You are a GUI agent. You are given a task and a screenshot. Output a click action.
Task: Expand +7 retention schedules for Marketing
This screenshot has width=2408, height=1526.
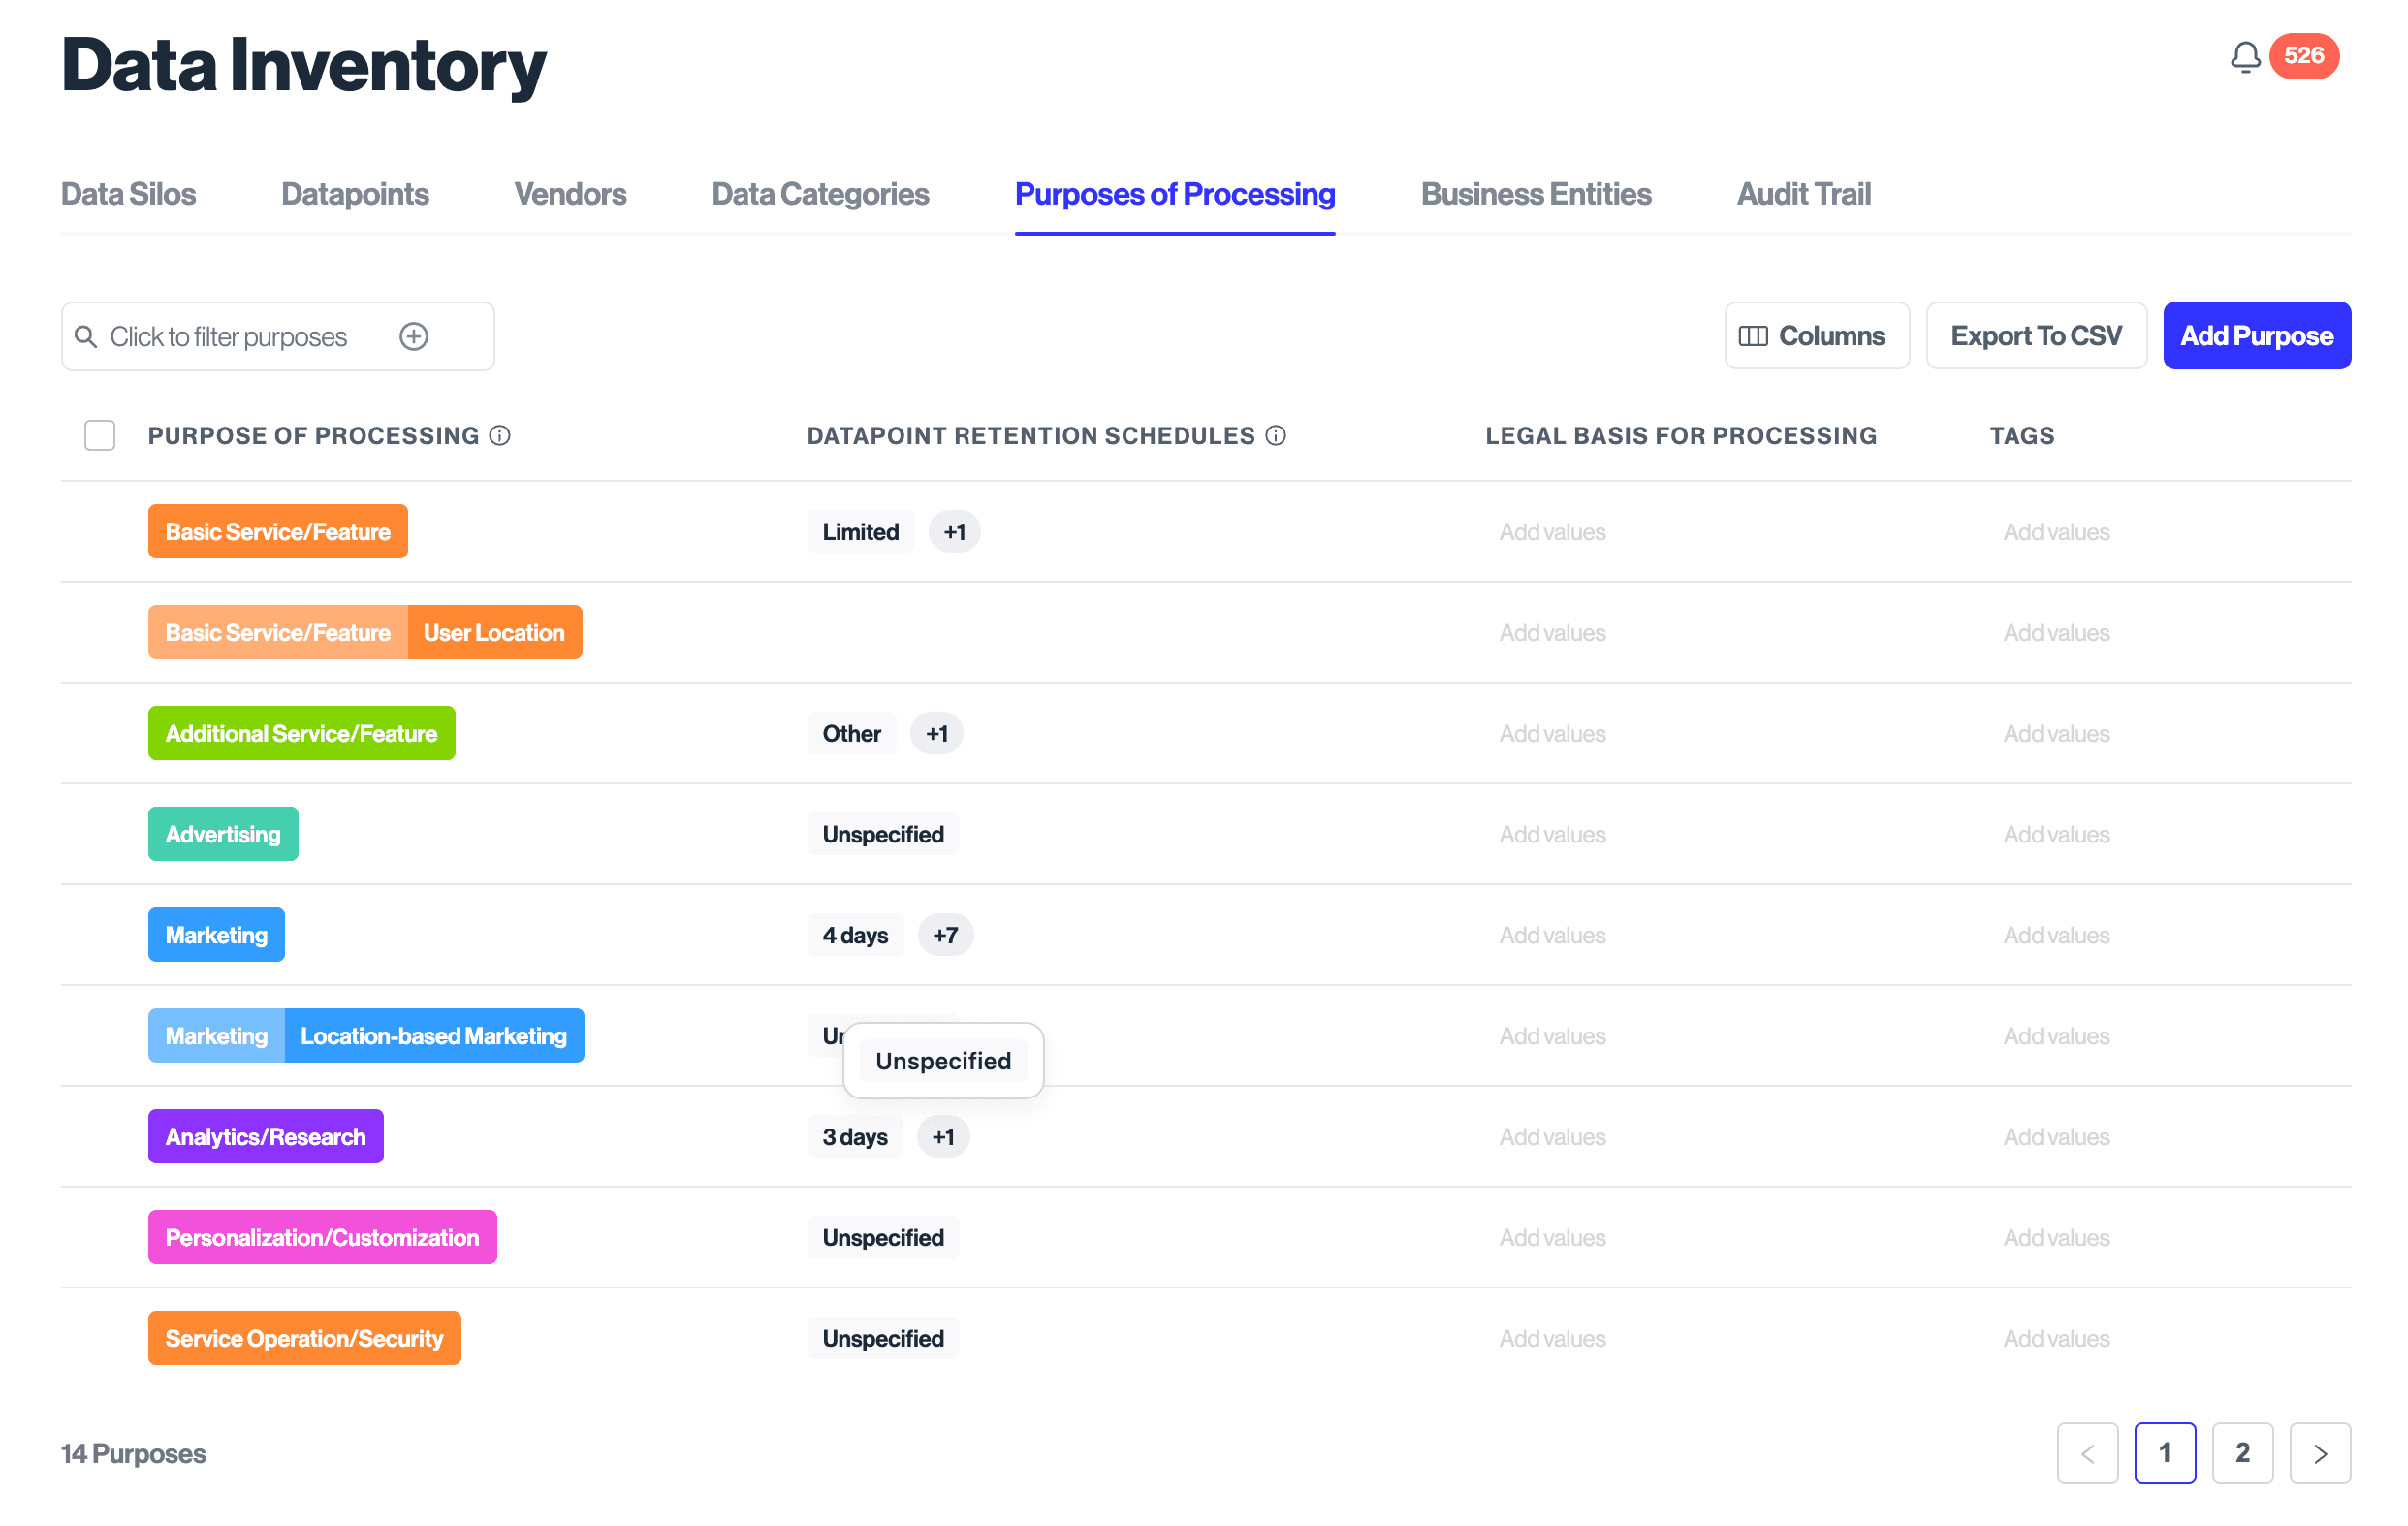pyautogui.click(x=945, y=935)
